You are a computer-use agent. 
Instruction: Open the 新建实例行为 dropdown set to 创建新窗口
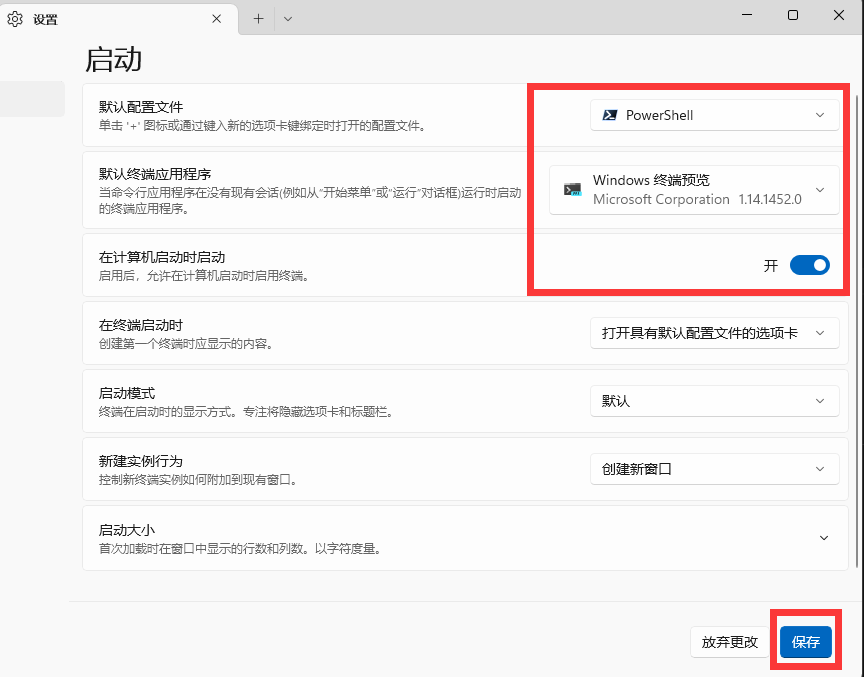click(x=715, y=469)
